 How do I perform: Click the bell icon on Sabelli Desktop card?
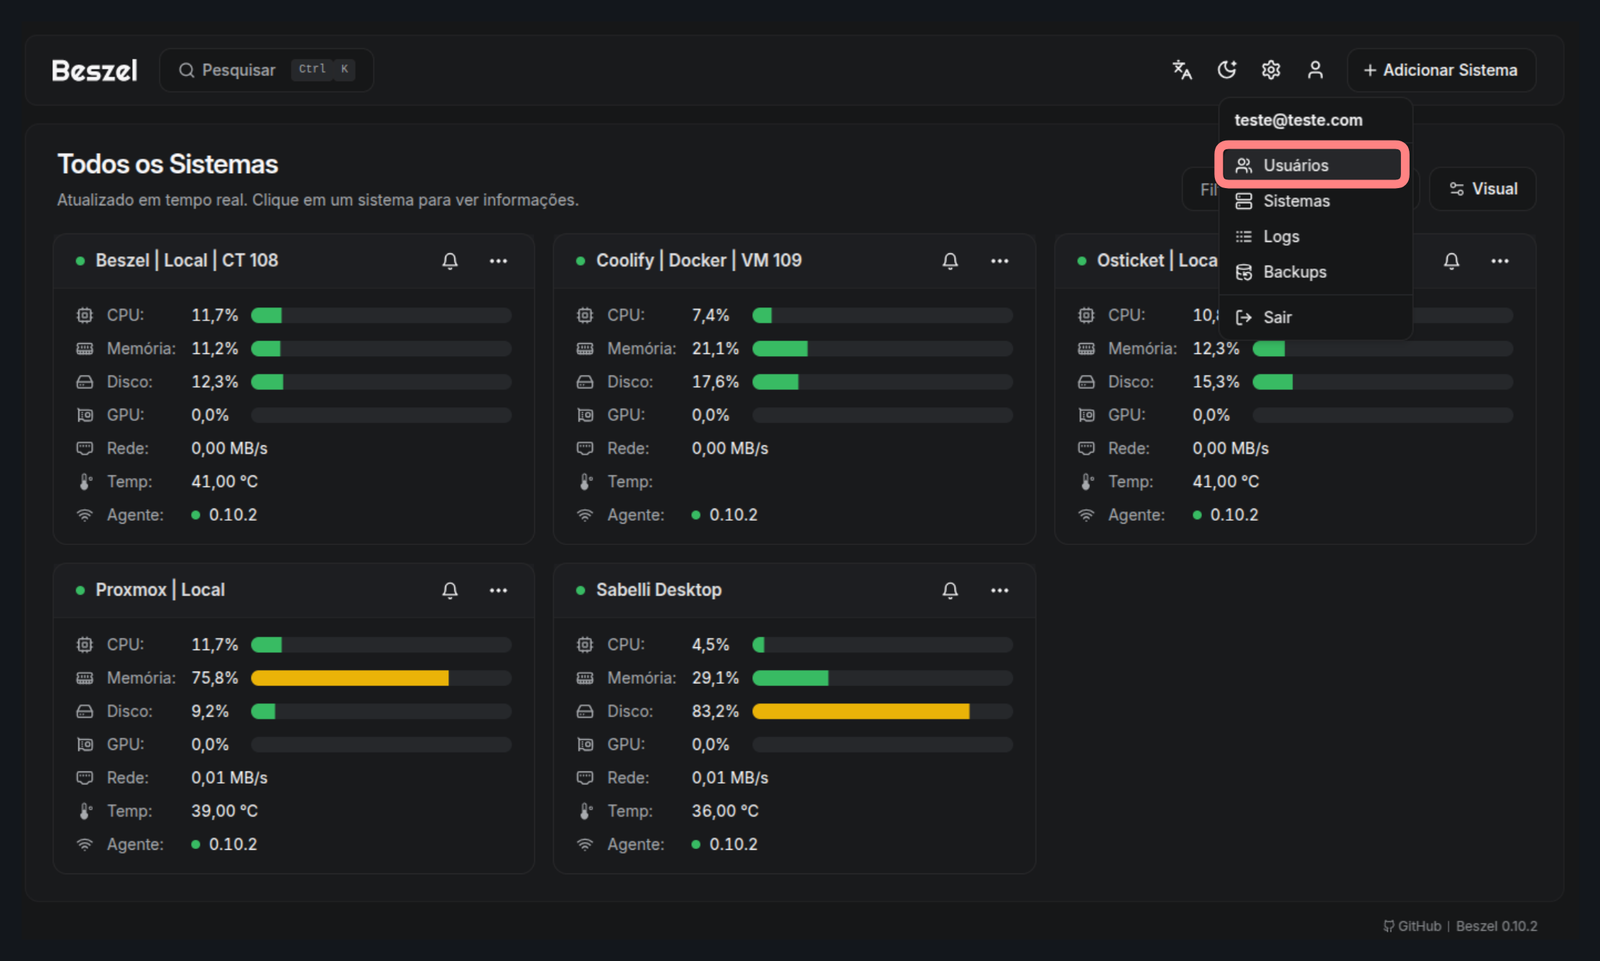(x=950, y=591)
